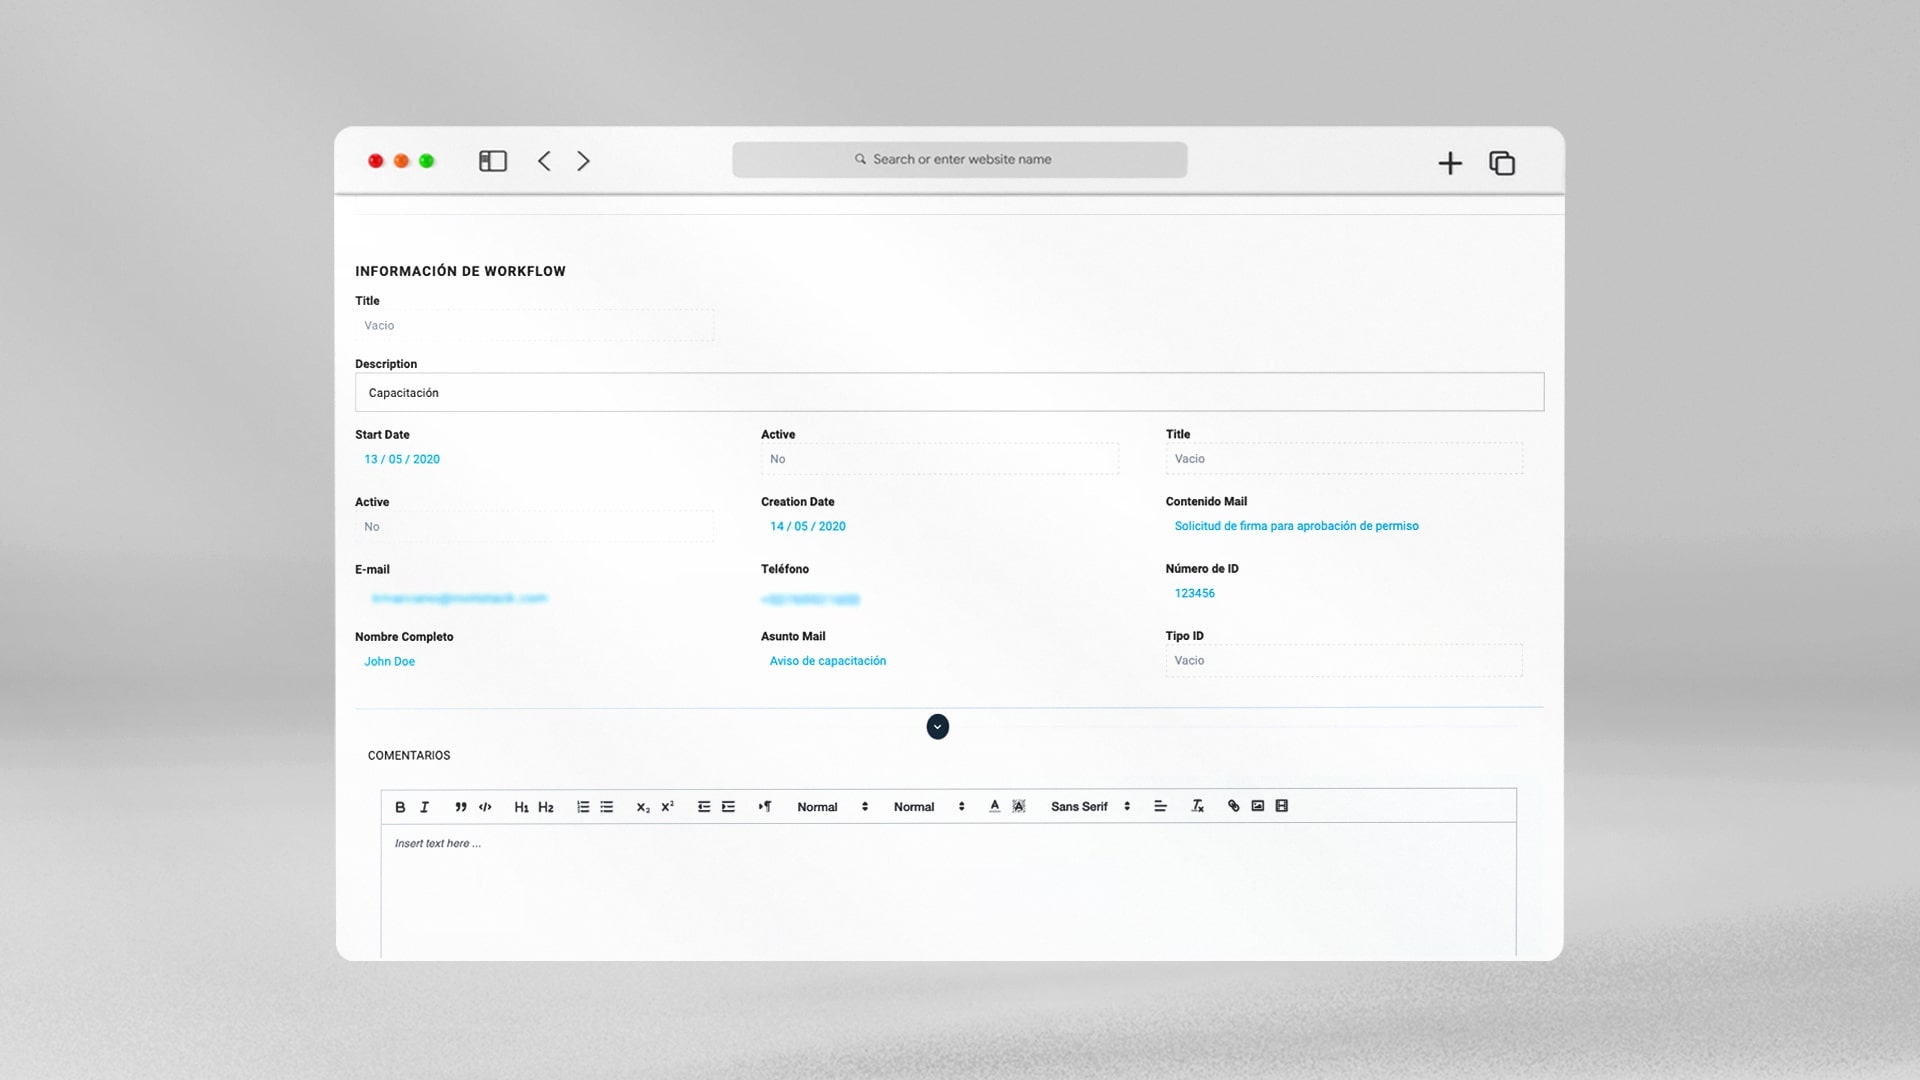Switch text direction to right-to-left
Viewport: 1920px width, 1080px height.
pos(765,807)
